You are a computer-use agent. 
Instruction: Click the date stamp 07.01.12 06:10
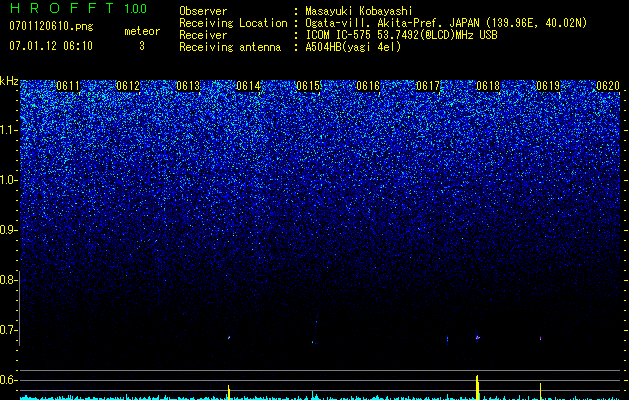[x=51, y=46]
